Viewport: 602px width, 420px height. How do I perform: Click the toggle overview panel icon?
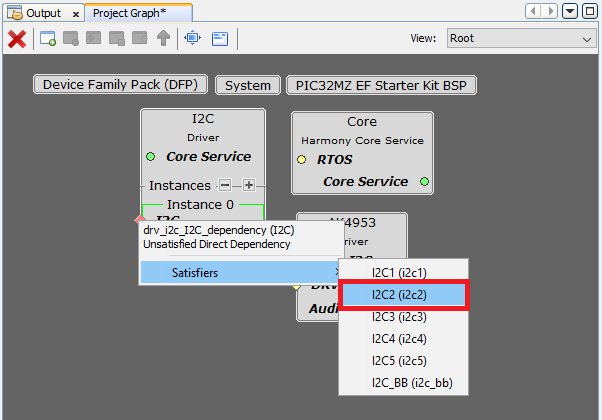tap(219, 39)
